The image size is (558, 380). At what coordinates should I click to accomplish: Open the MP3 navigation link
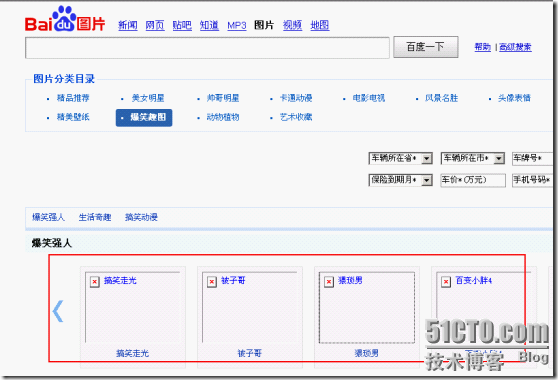(x=237, y=26)
